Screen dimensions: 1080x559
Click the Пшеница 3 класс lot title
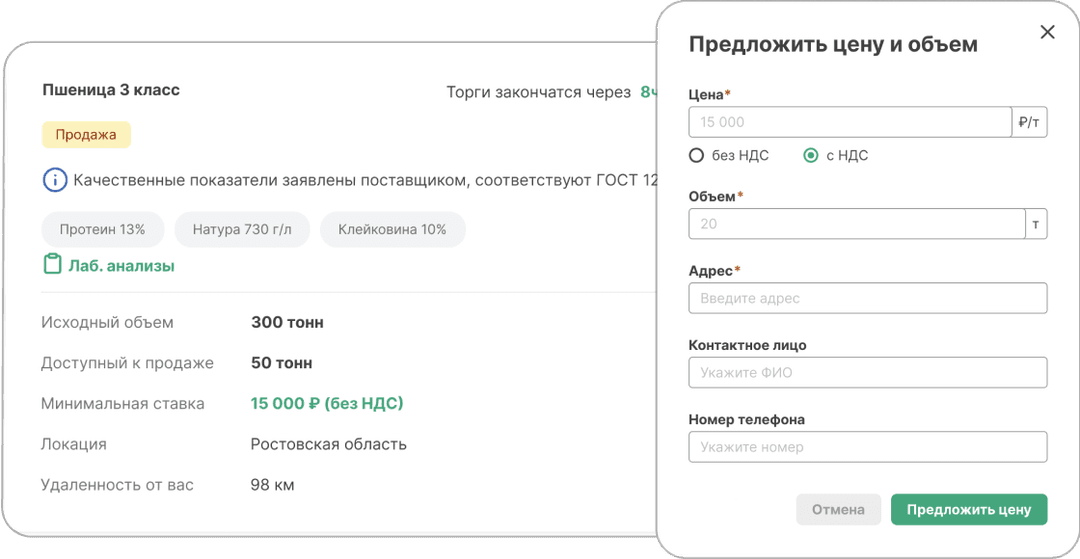111,90
